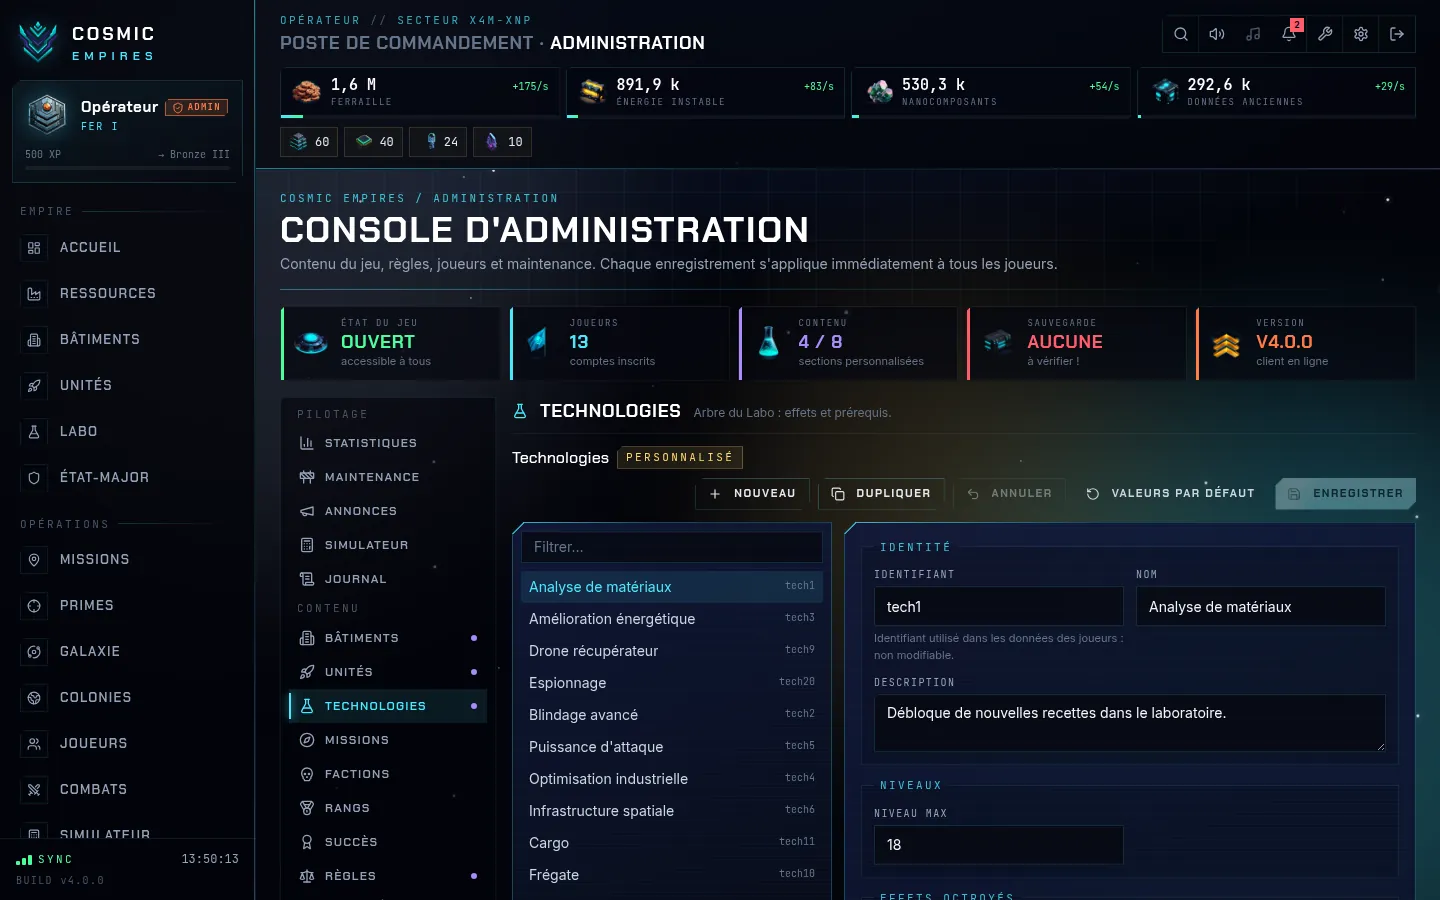Viewport: 1440px width, 900px height.
Task: Reset using Valeurs par défaut
Action: [x=1170, y=494]
